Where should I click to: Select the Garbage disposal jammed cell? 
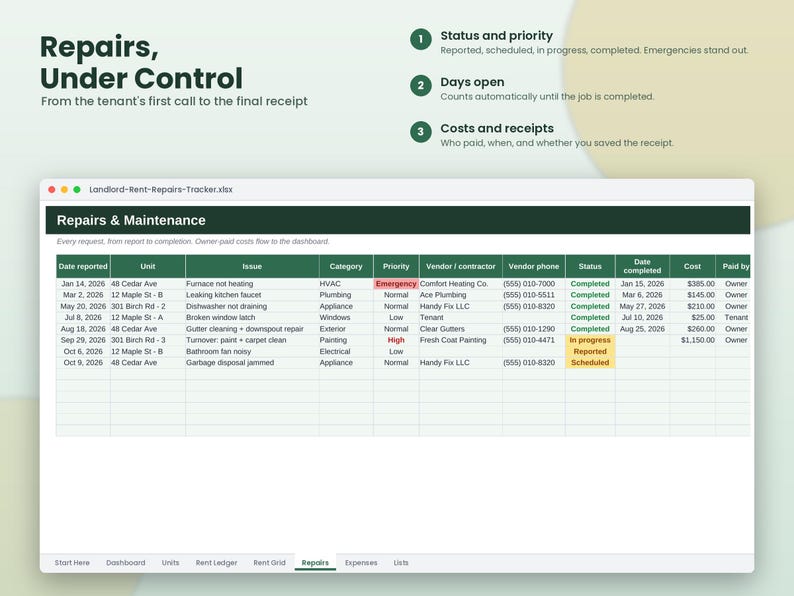click(252, 363)
